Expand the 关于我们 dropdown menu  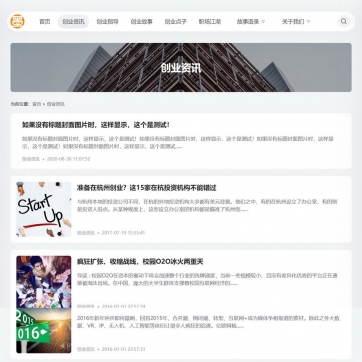click(296, 22)
